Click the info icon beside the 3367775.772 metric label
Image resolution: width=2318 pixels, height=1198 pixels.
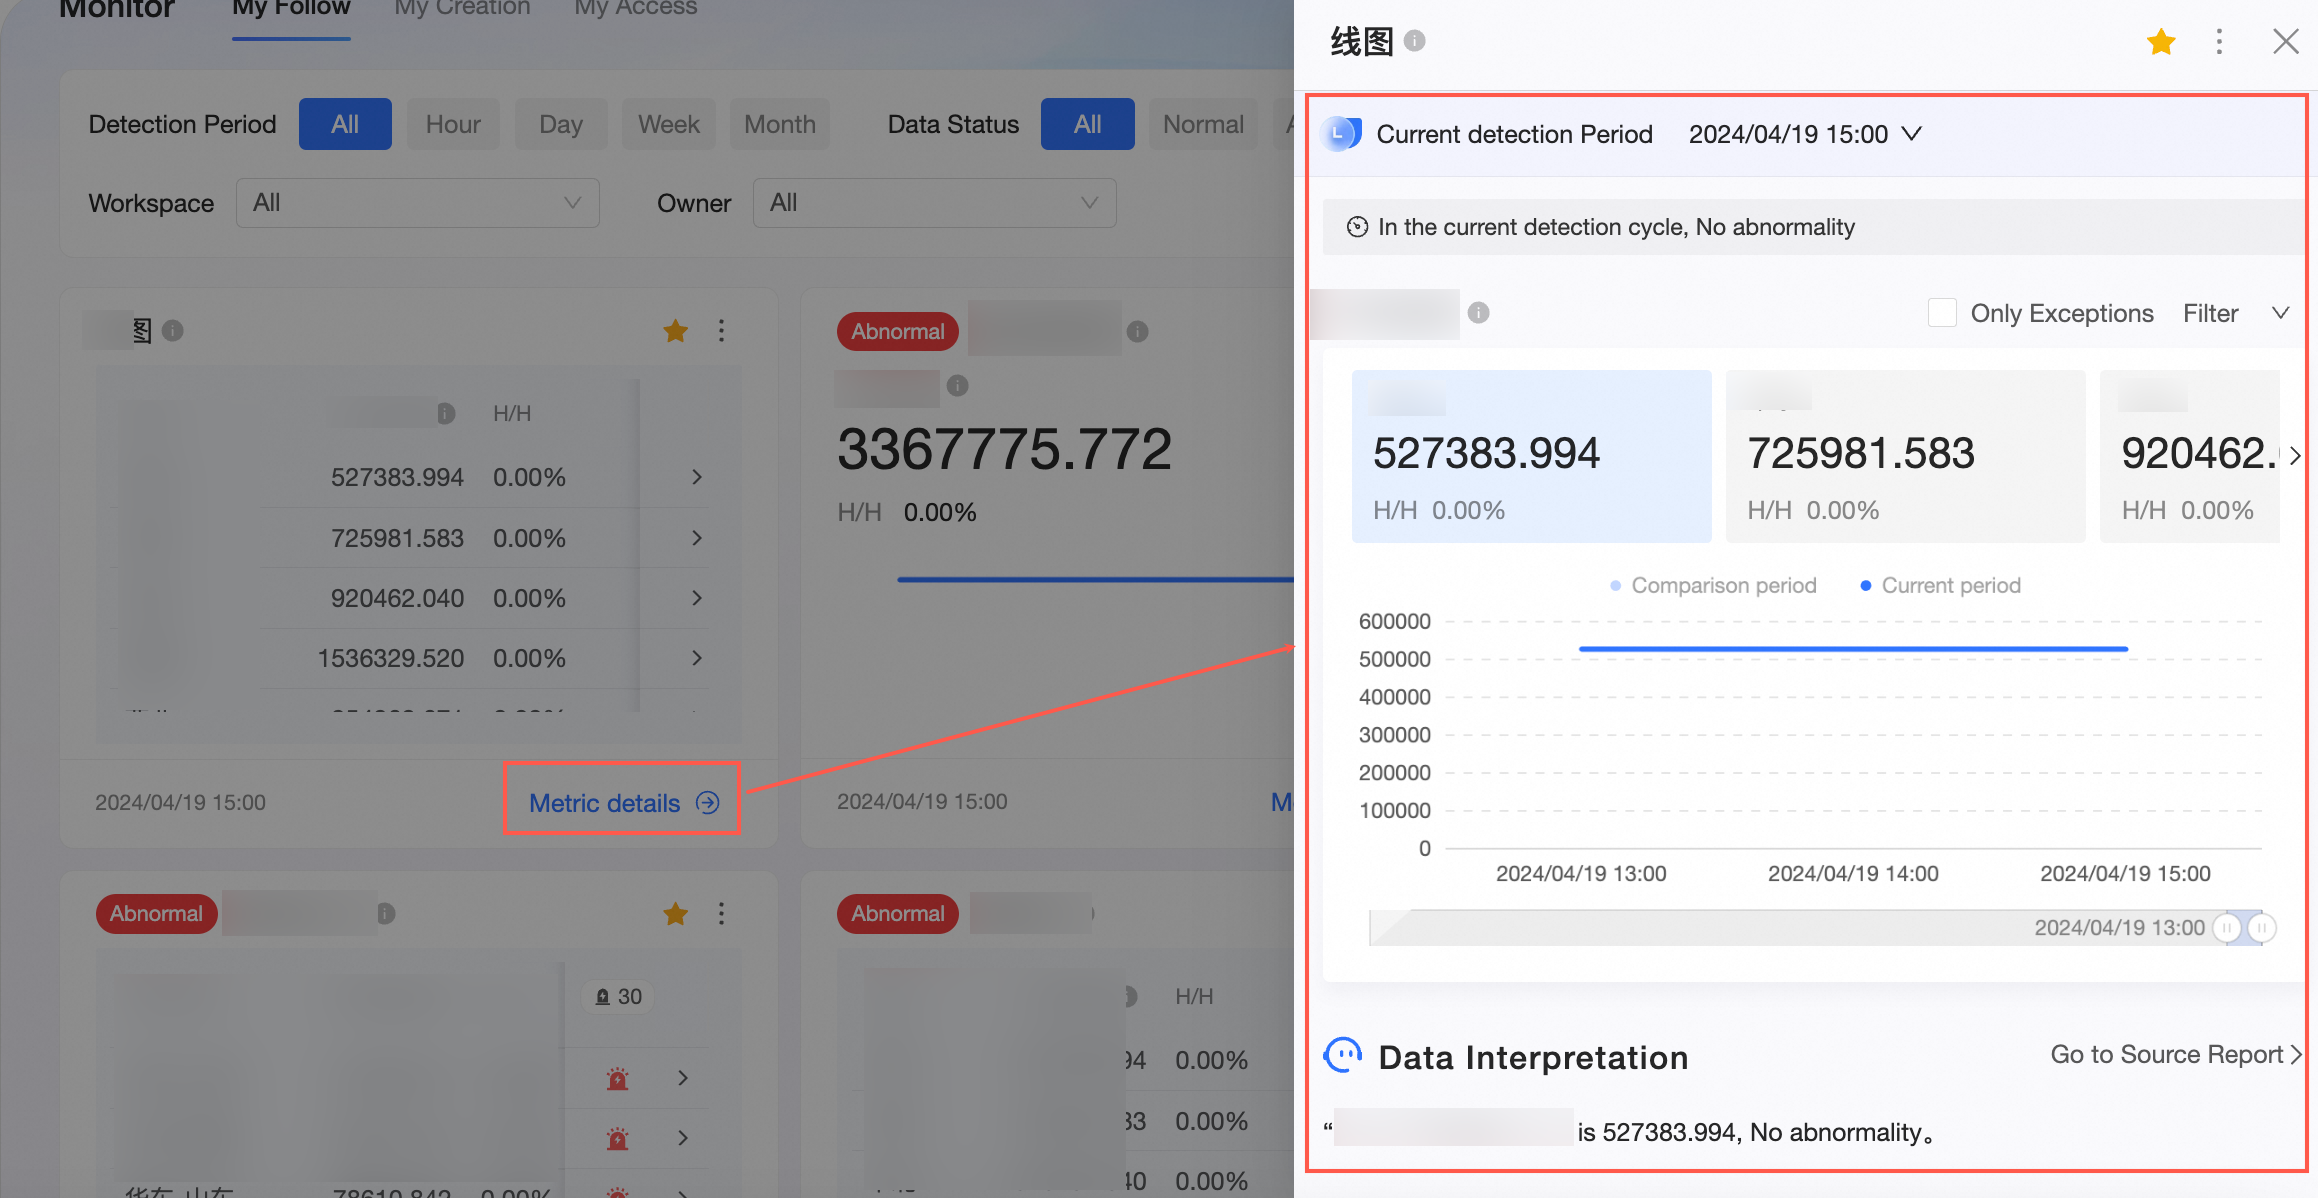point(957,386)
